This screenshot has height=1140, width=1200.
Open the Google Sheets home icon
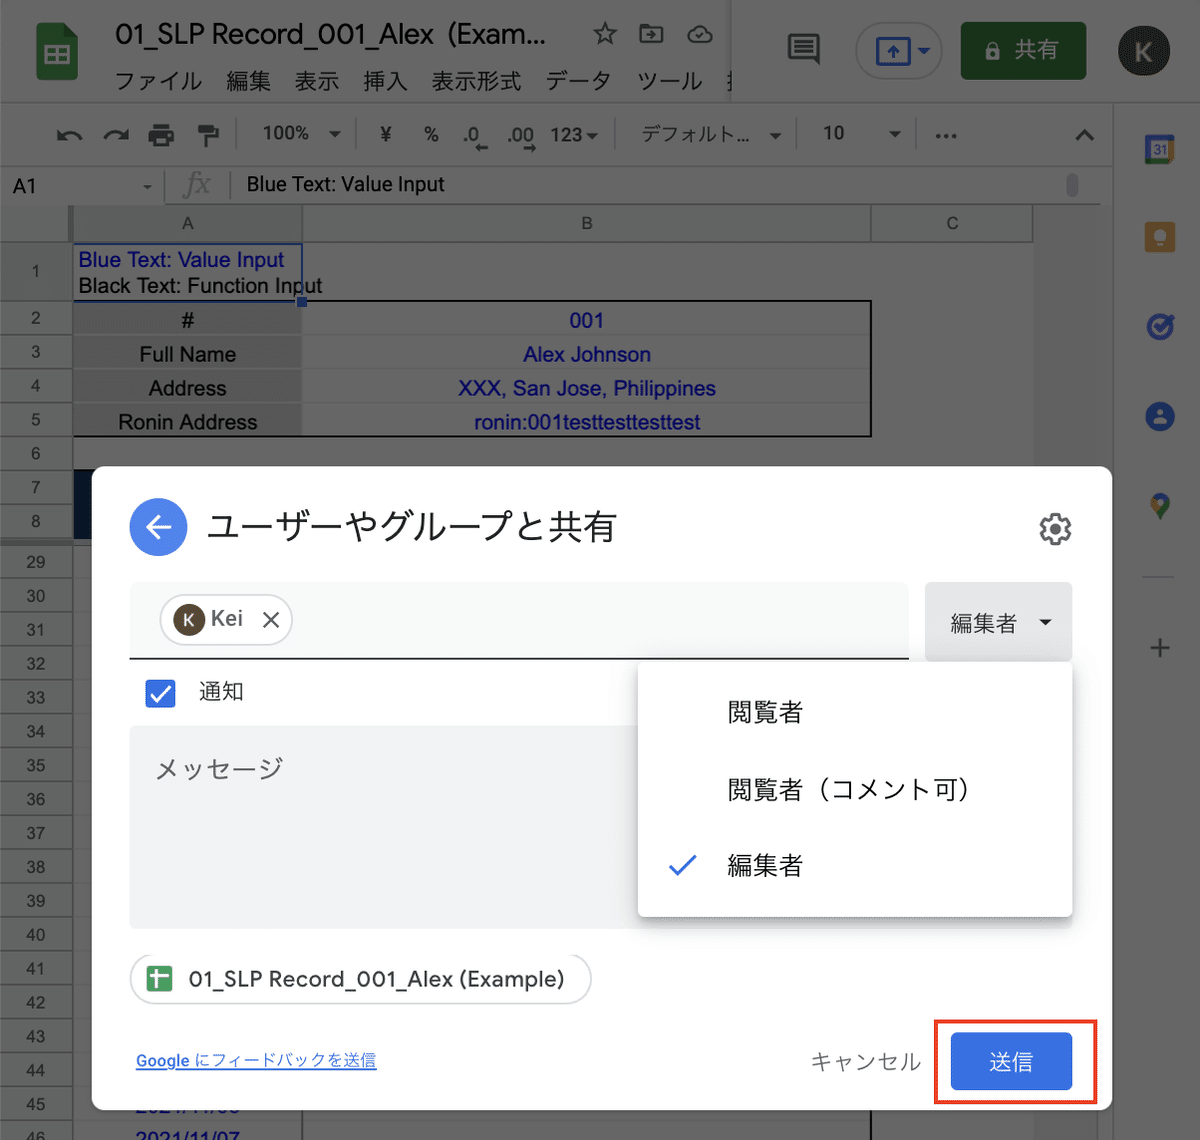57,53
